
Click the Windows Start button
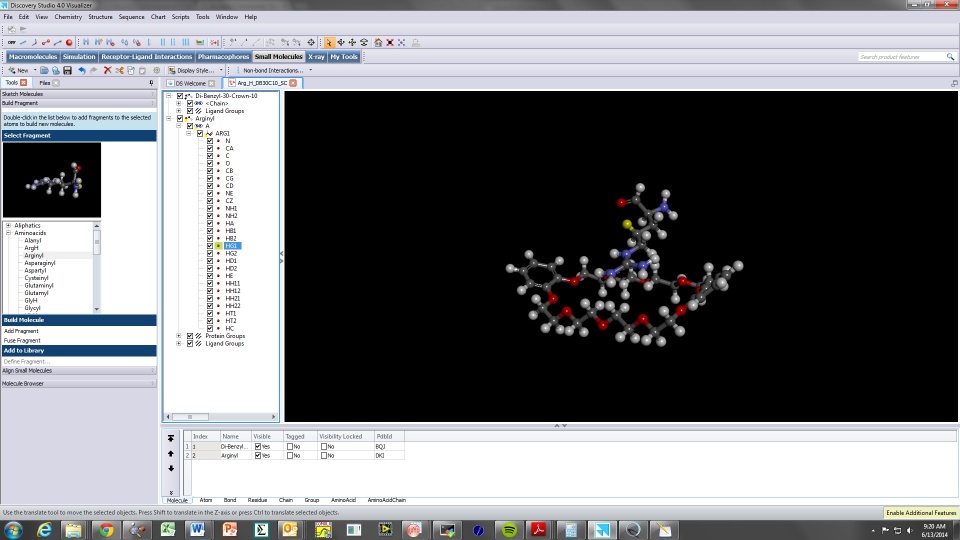pos(13,530)
